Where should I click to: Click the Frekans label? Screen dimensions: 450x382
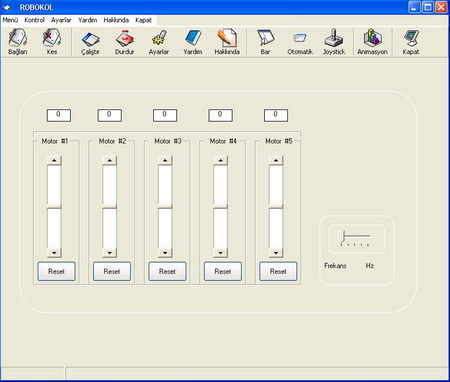335,266
